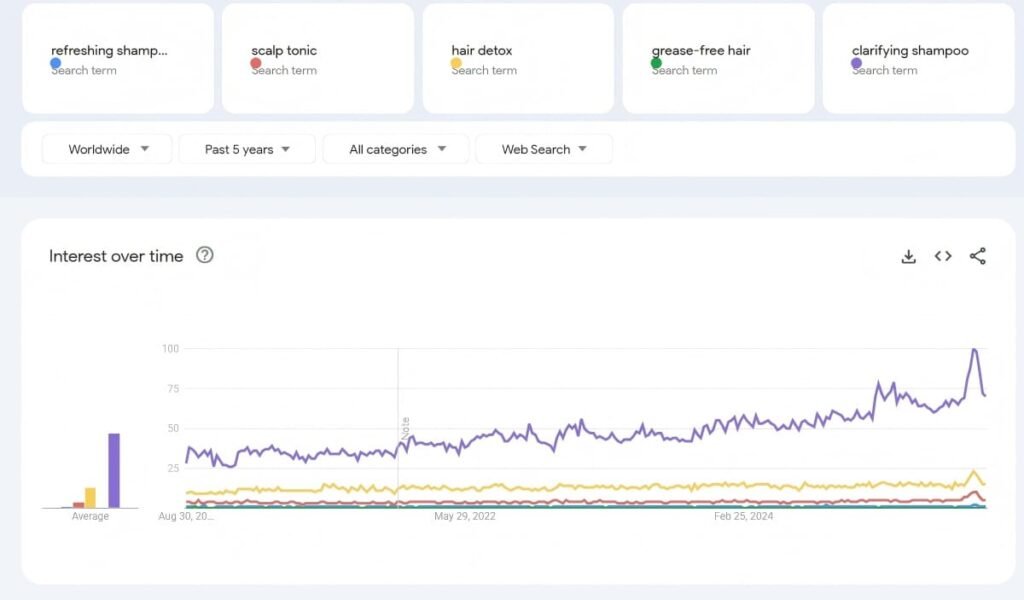
Task: Share the Interest over time chart
Action: [977, 256]
